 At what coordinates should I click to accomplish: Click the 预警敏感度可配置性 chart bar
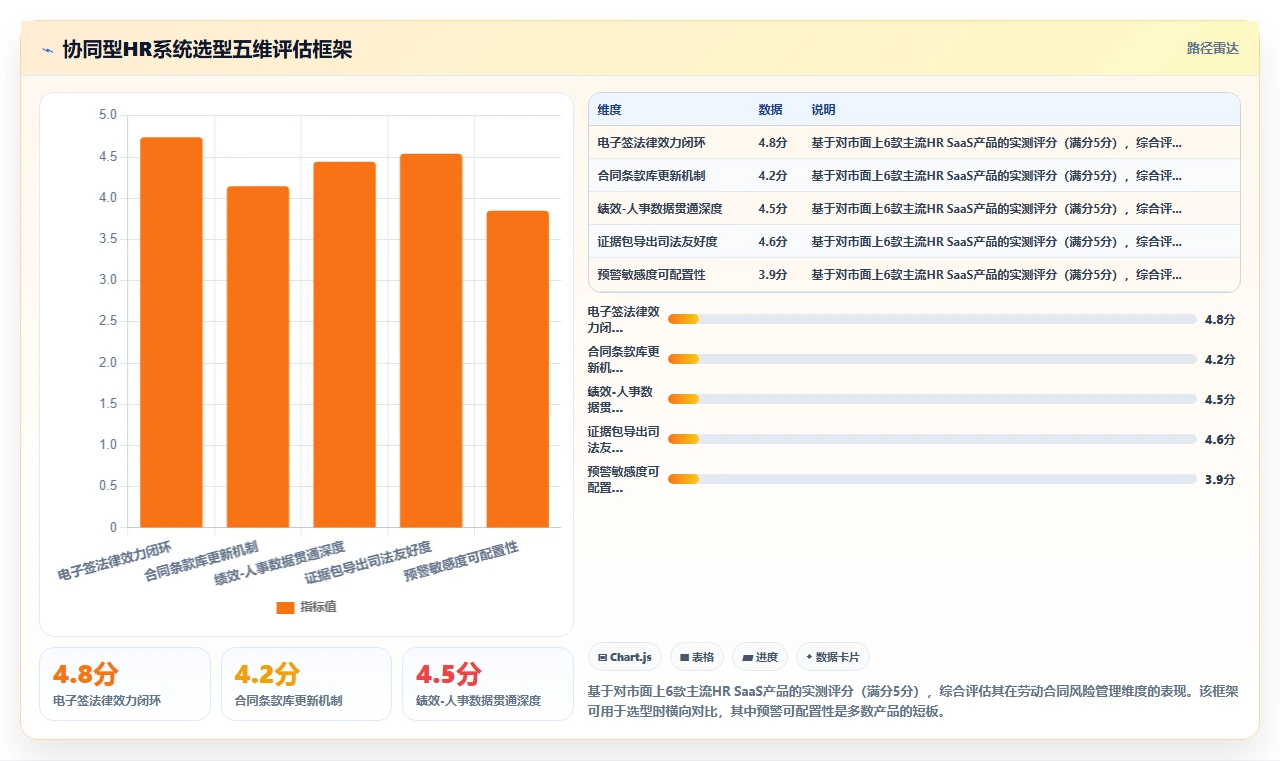[x=518, y=369]
